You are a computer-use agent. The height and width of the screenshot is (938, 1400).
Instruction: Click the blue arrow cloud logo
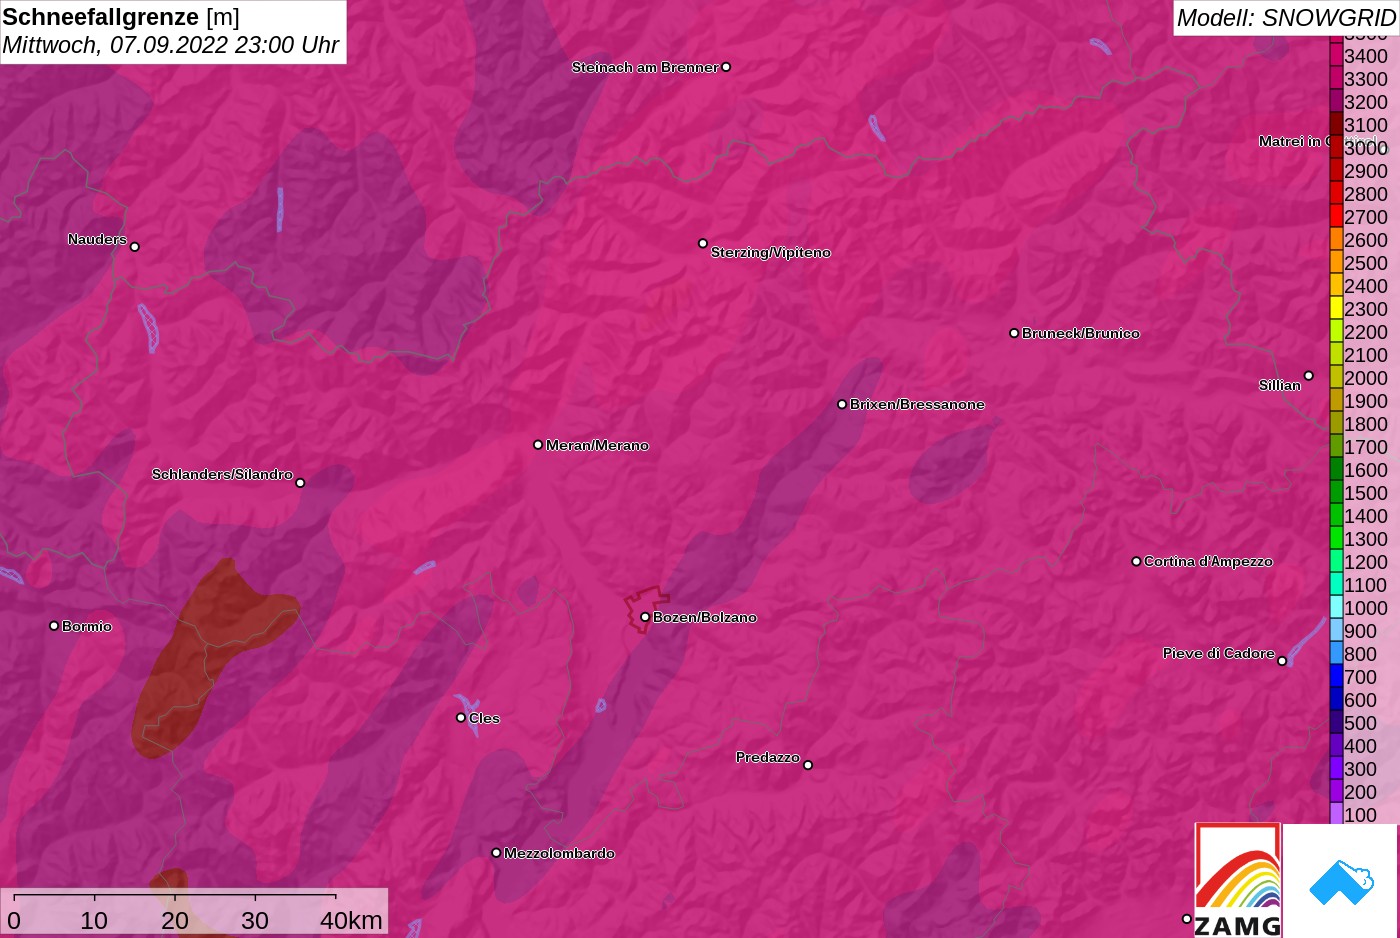pos(1340,882)
